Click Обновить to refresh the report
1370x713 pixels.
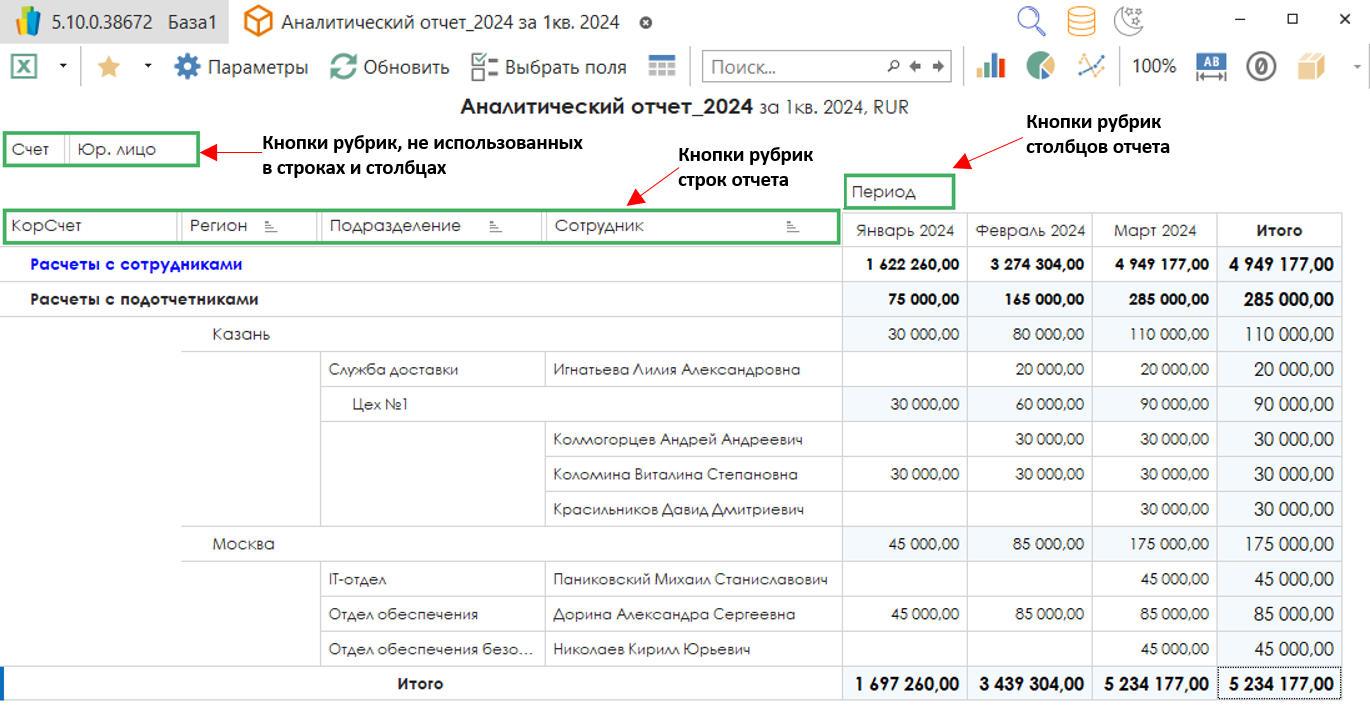(x=390, y=67)
